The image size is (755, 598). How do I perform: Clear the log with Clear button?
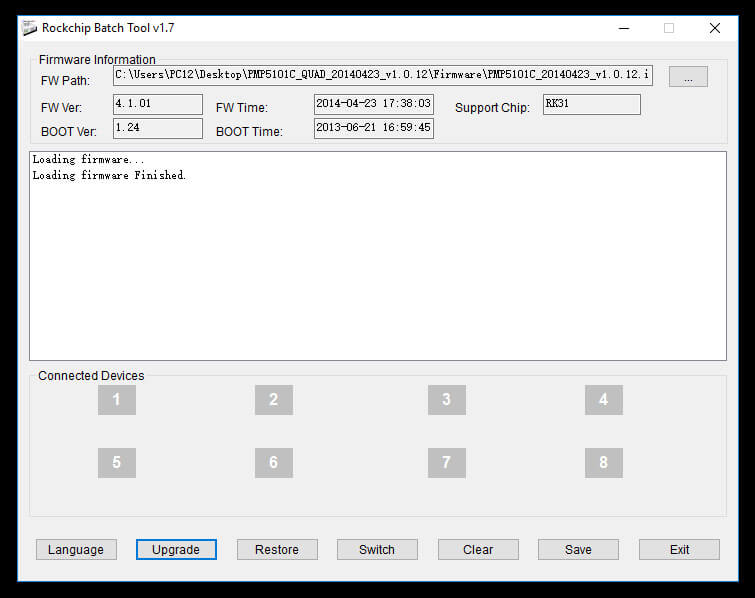pyautogui.click(x=478, y=549)
